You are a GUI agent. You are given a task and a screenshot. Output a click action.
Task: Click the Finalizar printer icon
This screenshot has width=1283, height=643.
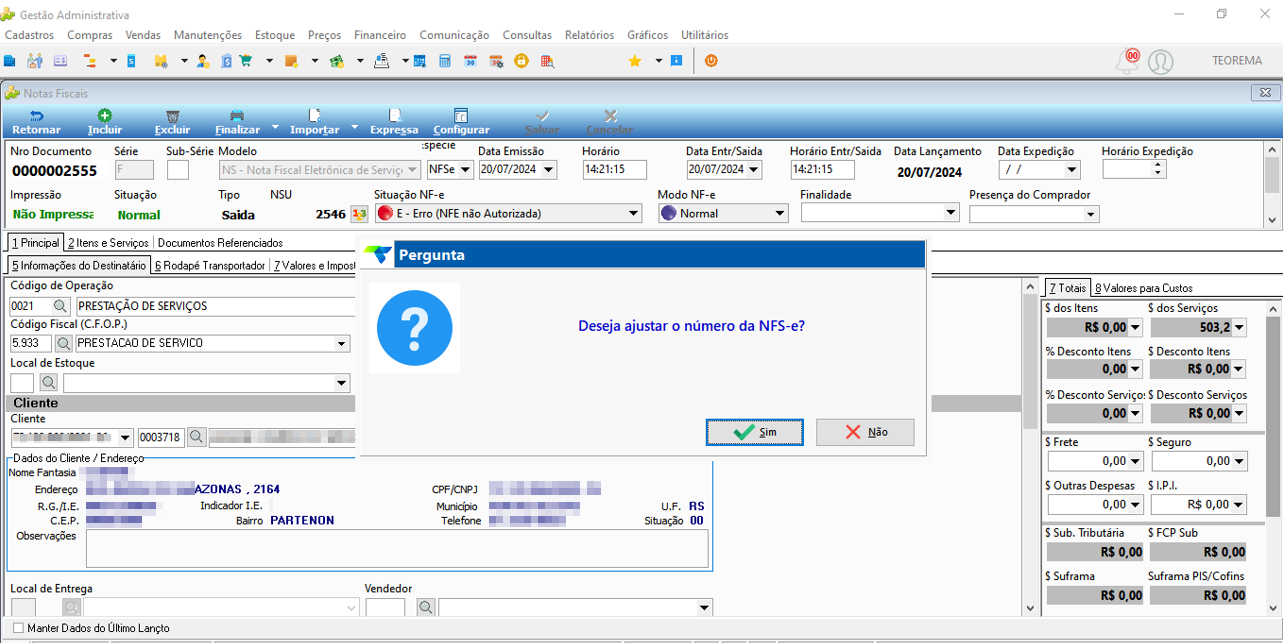(237, 116)
